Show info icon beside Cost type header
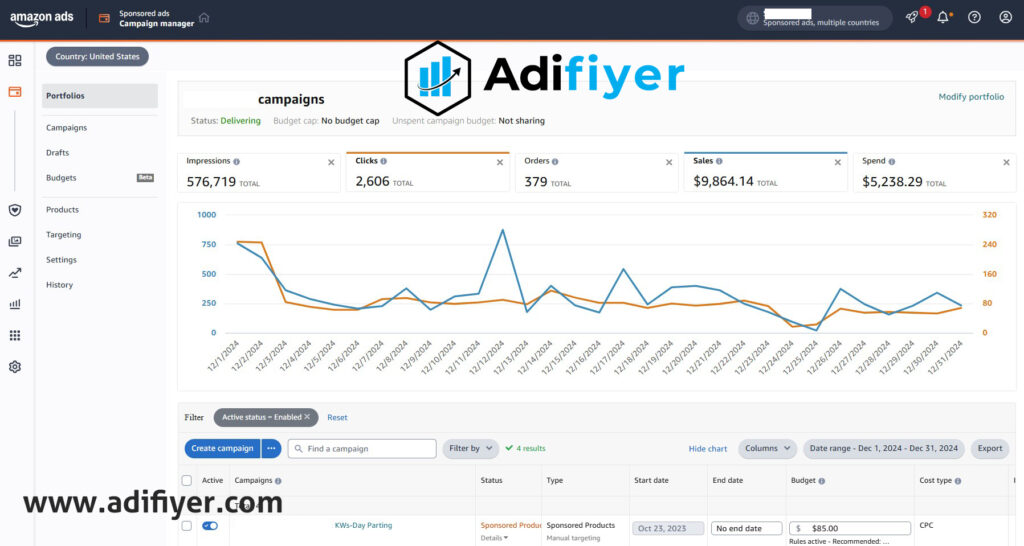 (x=958, y=481)
